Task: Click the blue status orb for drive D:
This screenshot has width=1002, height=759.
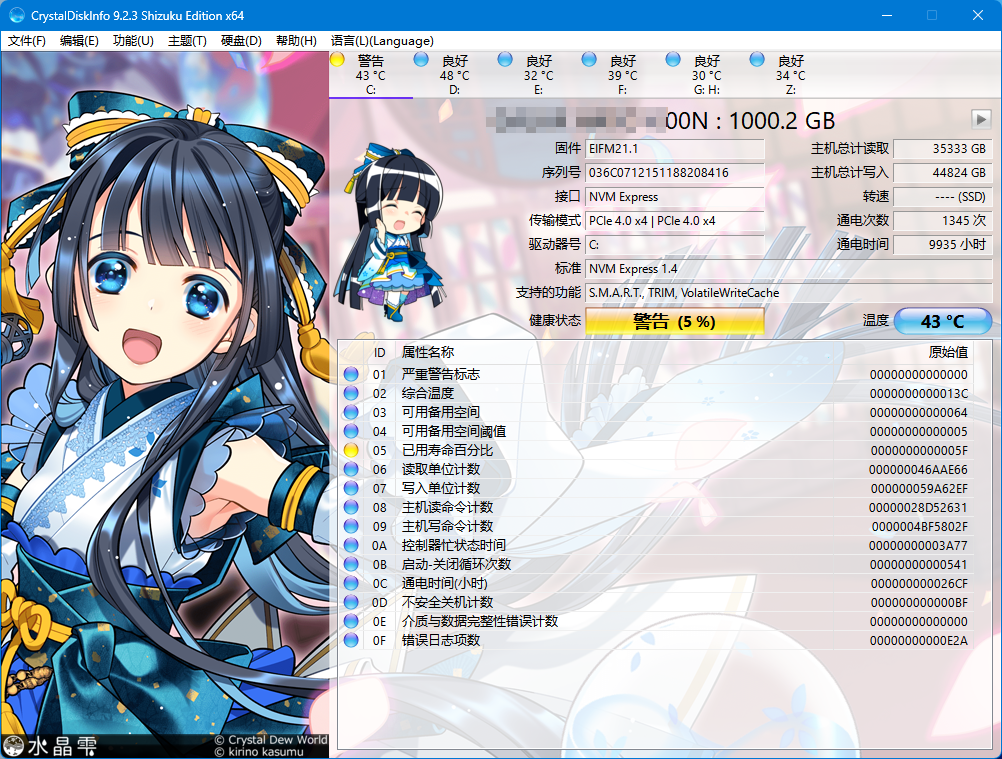Action: click(x=421, y=60)
